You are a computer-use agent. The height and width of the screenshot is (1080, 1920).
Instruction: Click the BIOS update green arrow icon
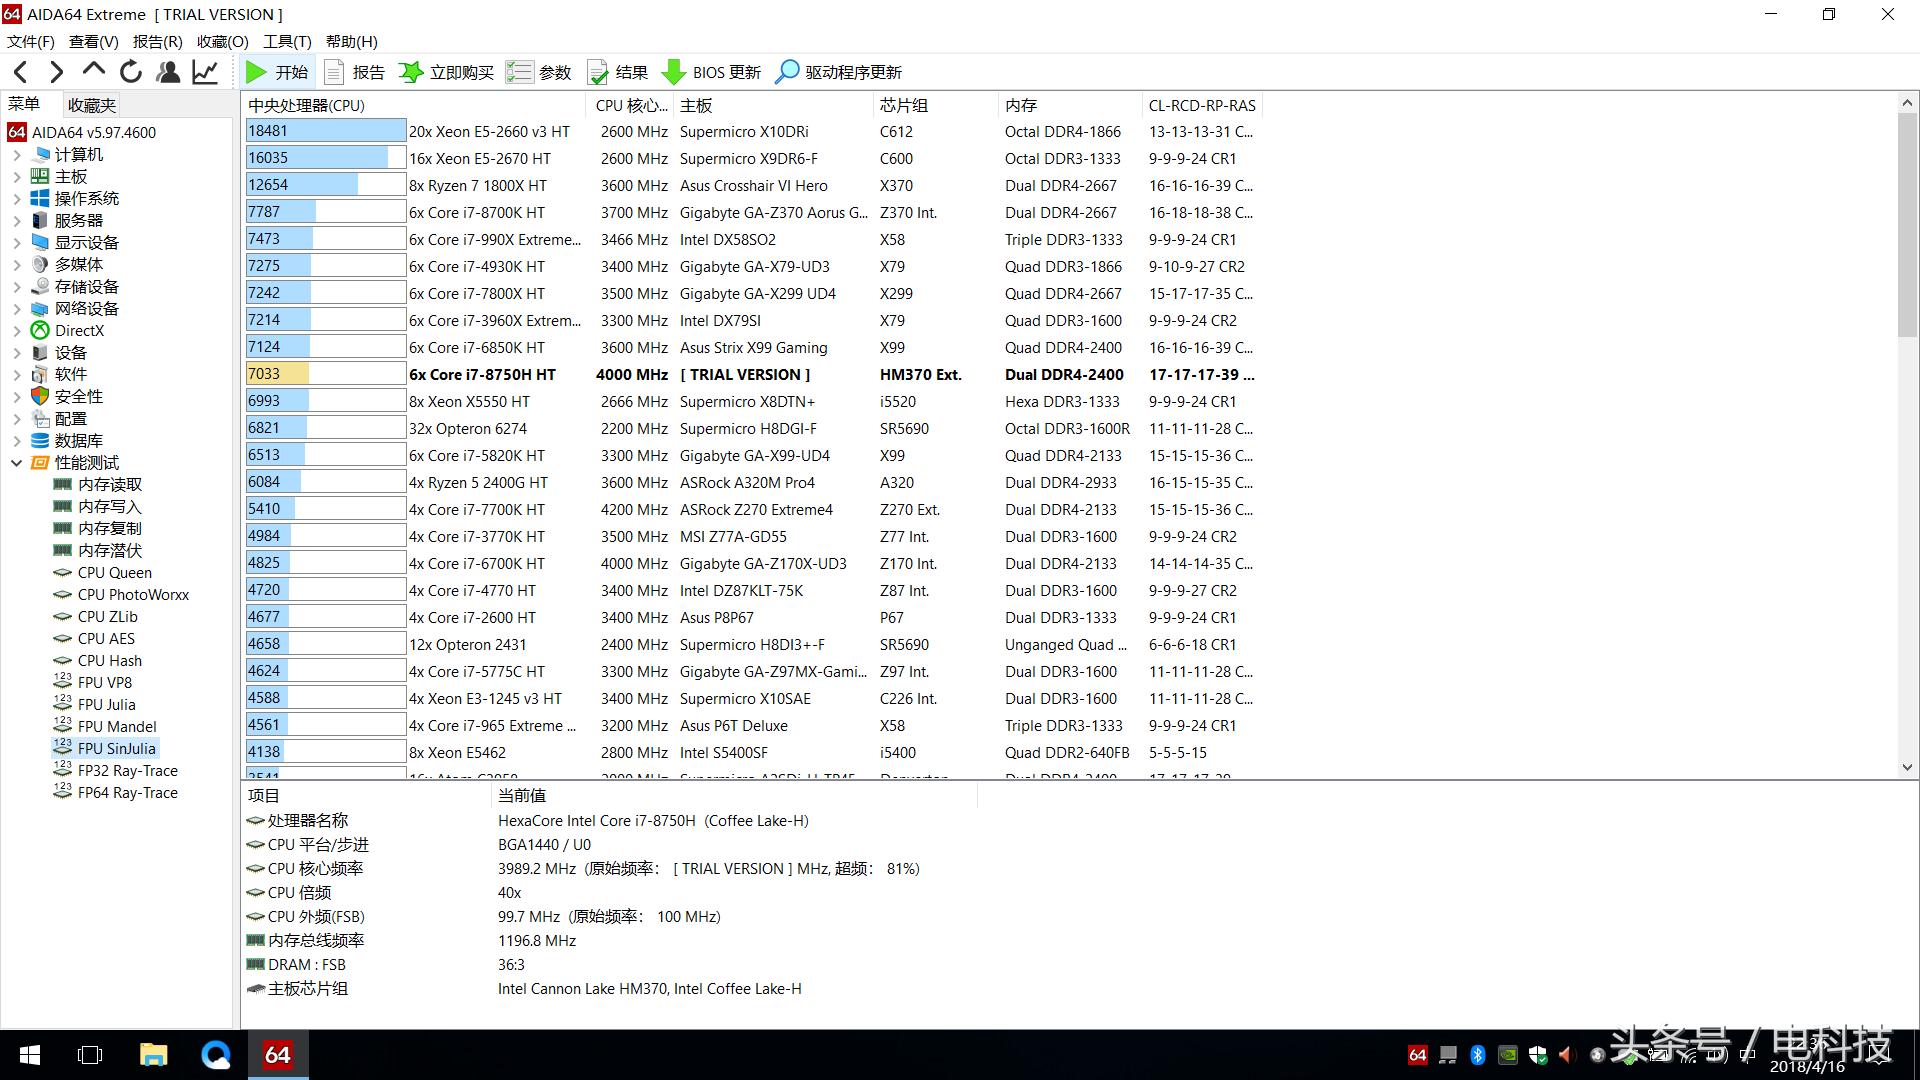click(x=674, y=72)
